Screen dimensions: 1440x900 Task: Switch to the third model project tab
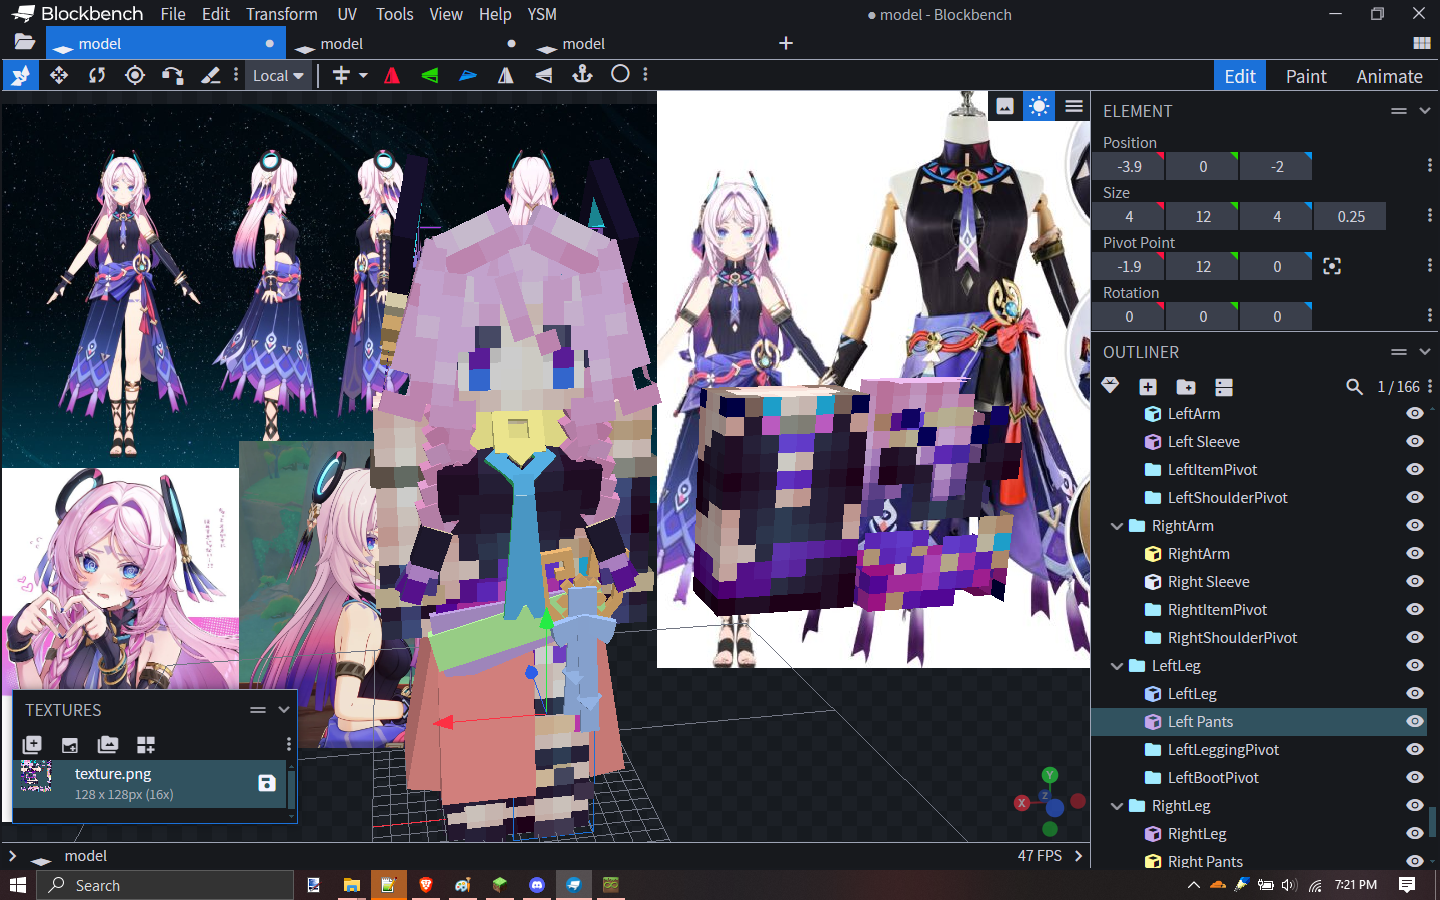click(648, 43)
